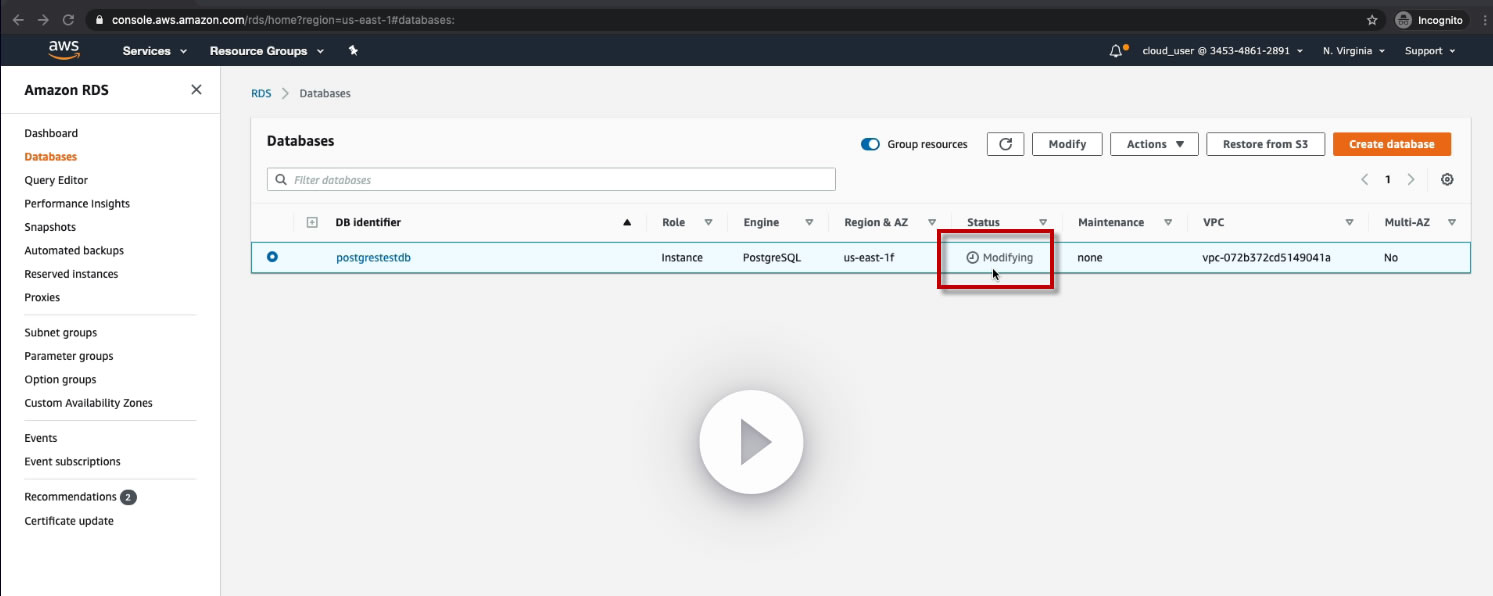Open Subnet groups in the sidebar
The height and width of the screenshot is (596, 1493).
61,332
